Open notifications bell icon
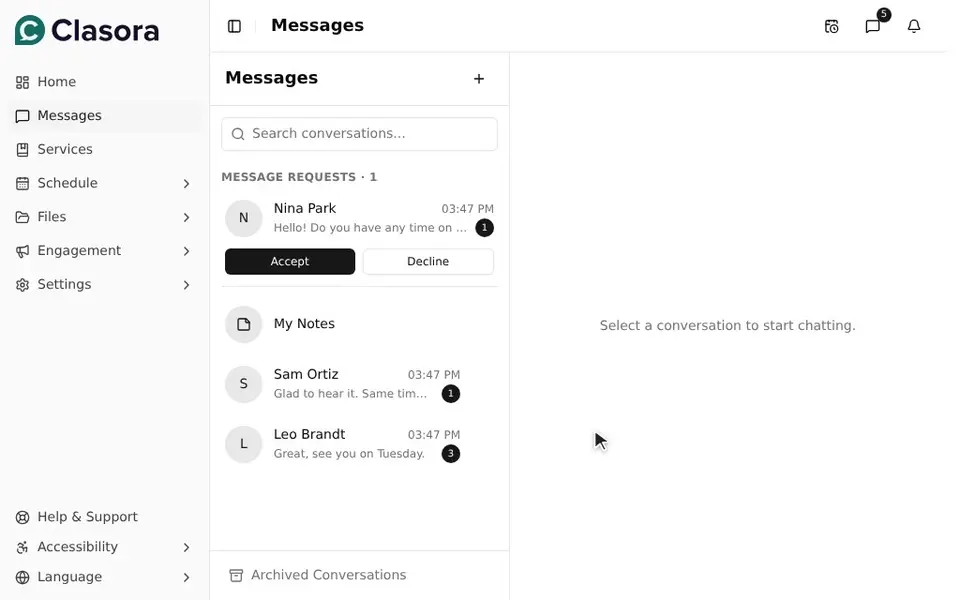Viewport: 960px width, 600px height. click(914, 26)
